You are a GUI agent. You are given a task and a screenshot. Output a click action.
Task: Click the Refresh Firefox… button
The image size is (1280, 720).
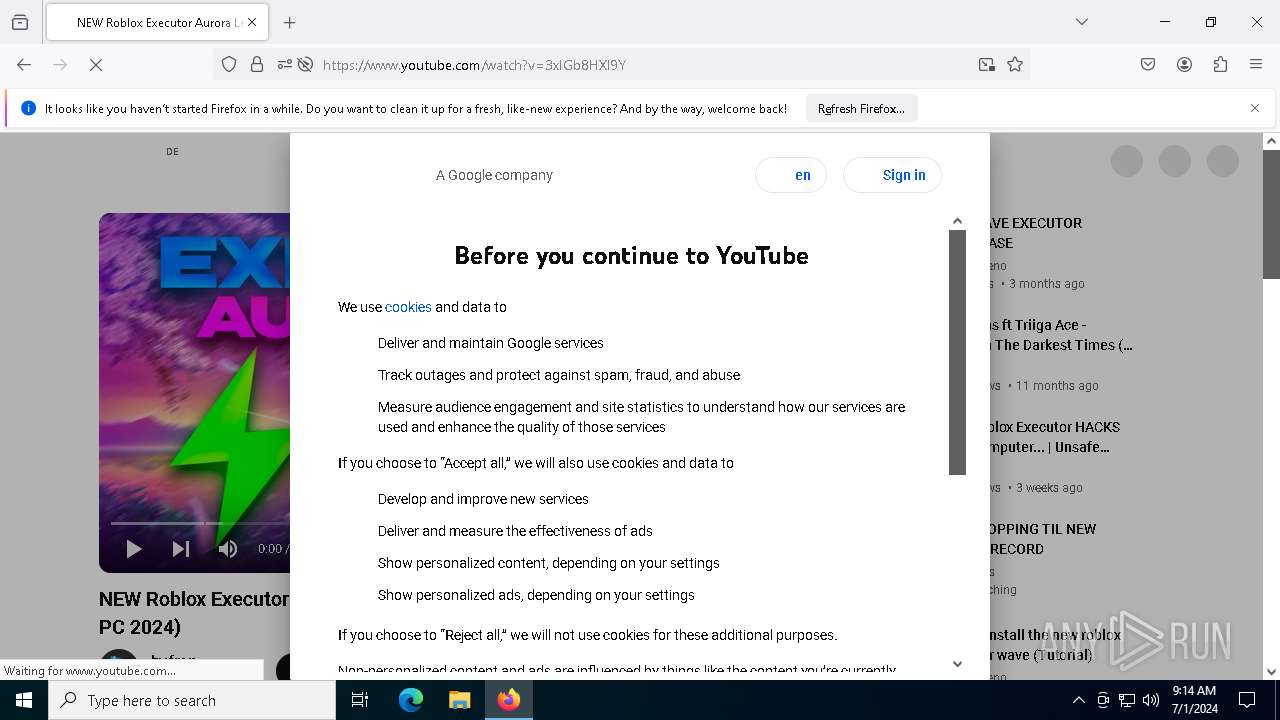pos(861,109)
